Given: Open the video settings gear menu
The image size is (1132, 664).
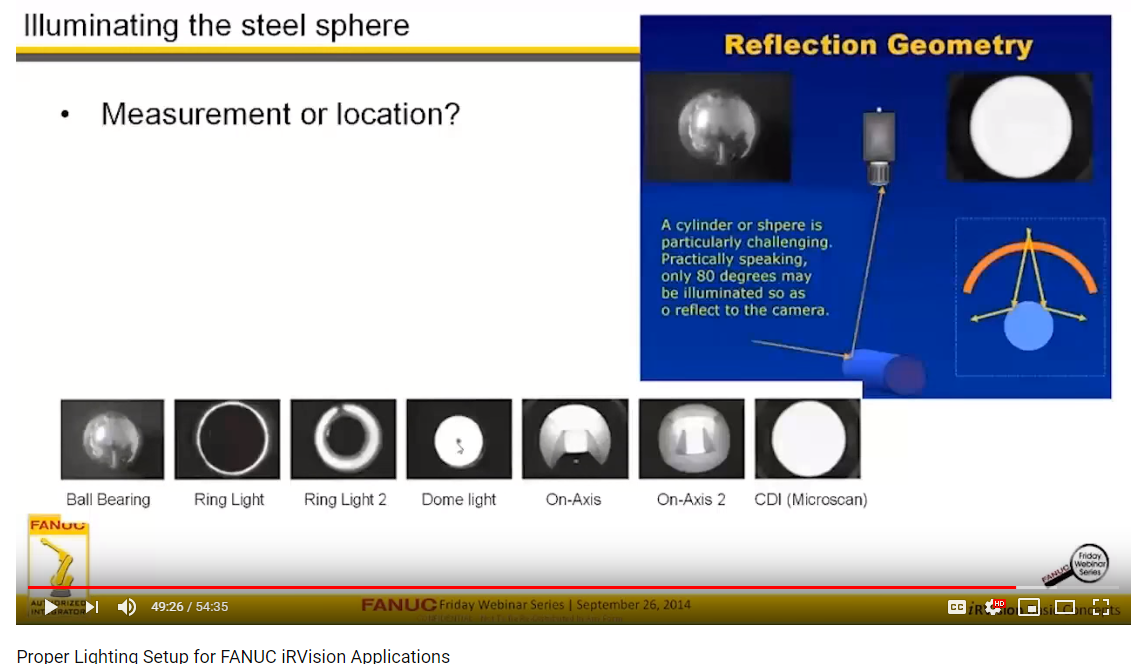Looking at the screenshot, I should click(994, 607).
